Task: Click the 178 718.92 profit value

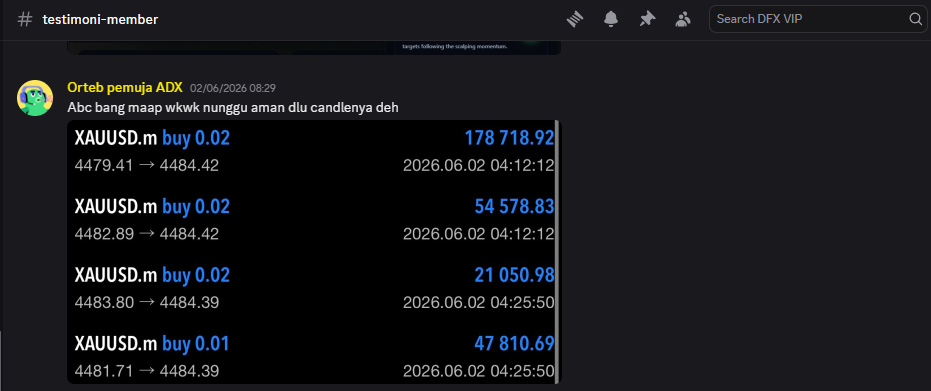Action: point(509,138)
